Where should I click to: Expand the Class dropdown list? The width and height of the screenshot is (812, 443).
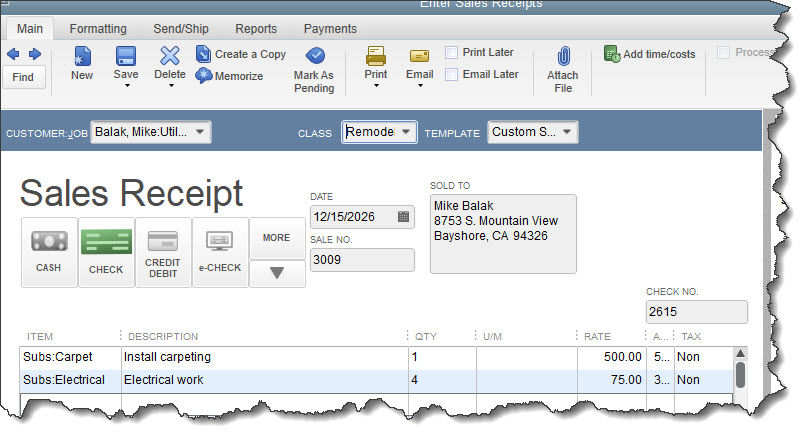pos(406,132)
